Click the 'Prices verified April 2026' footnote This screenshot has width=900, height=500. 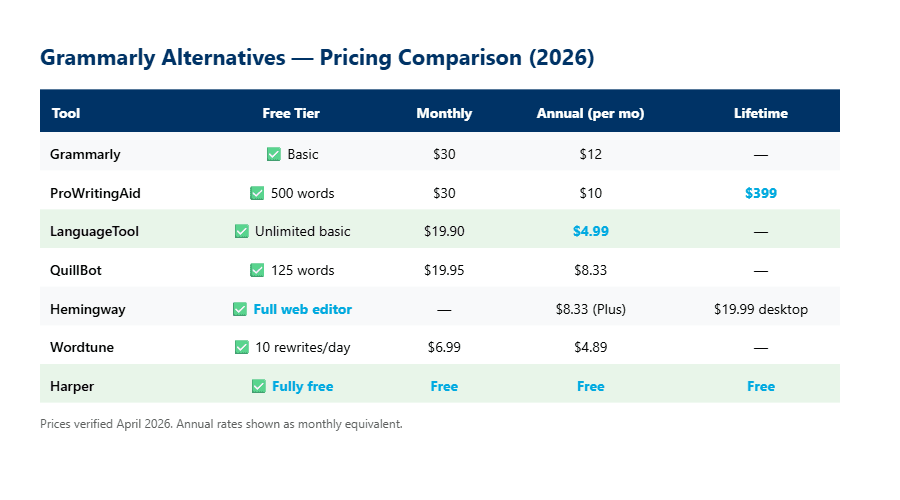point(221,424)
